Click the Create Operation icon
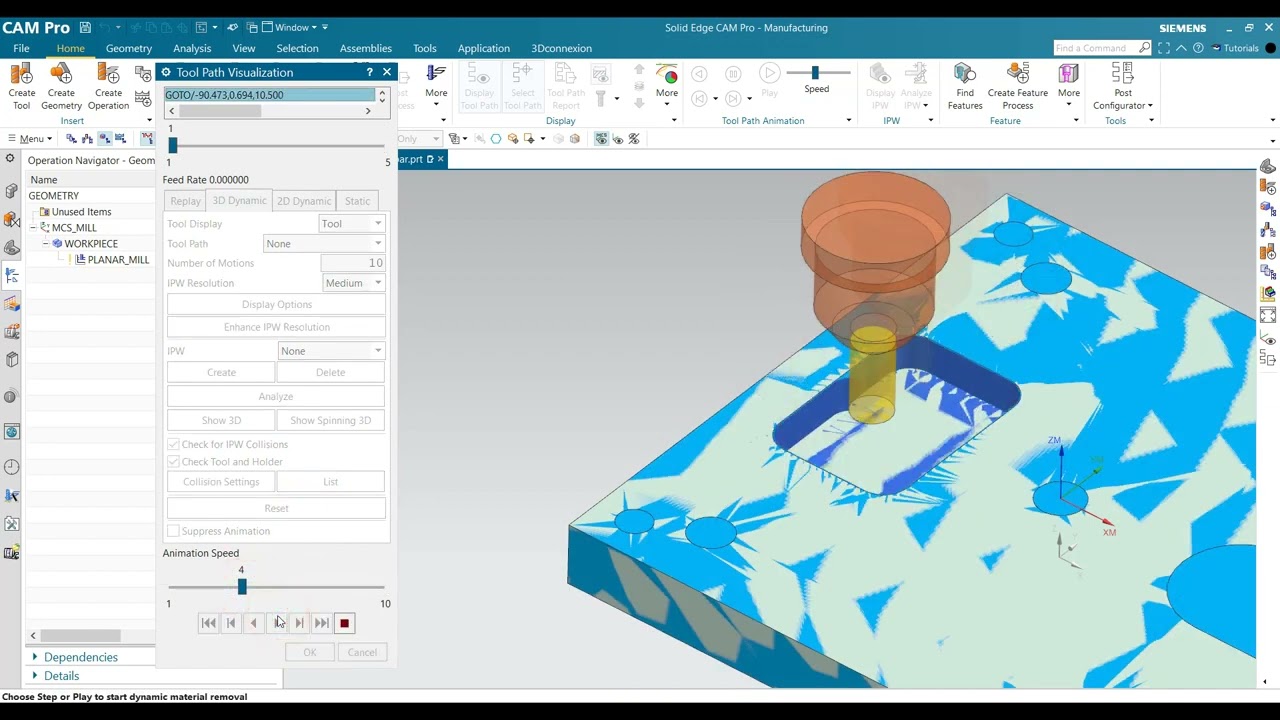The height and width of the screenshot is (720, 1280). [108, 75]
